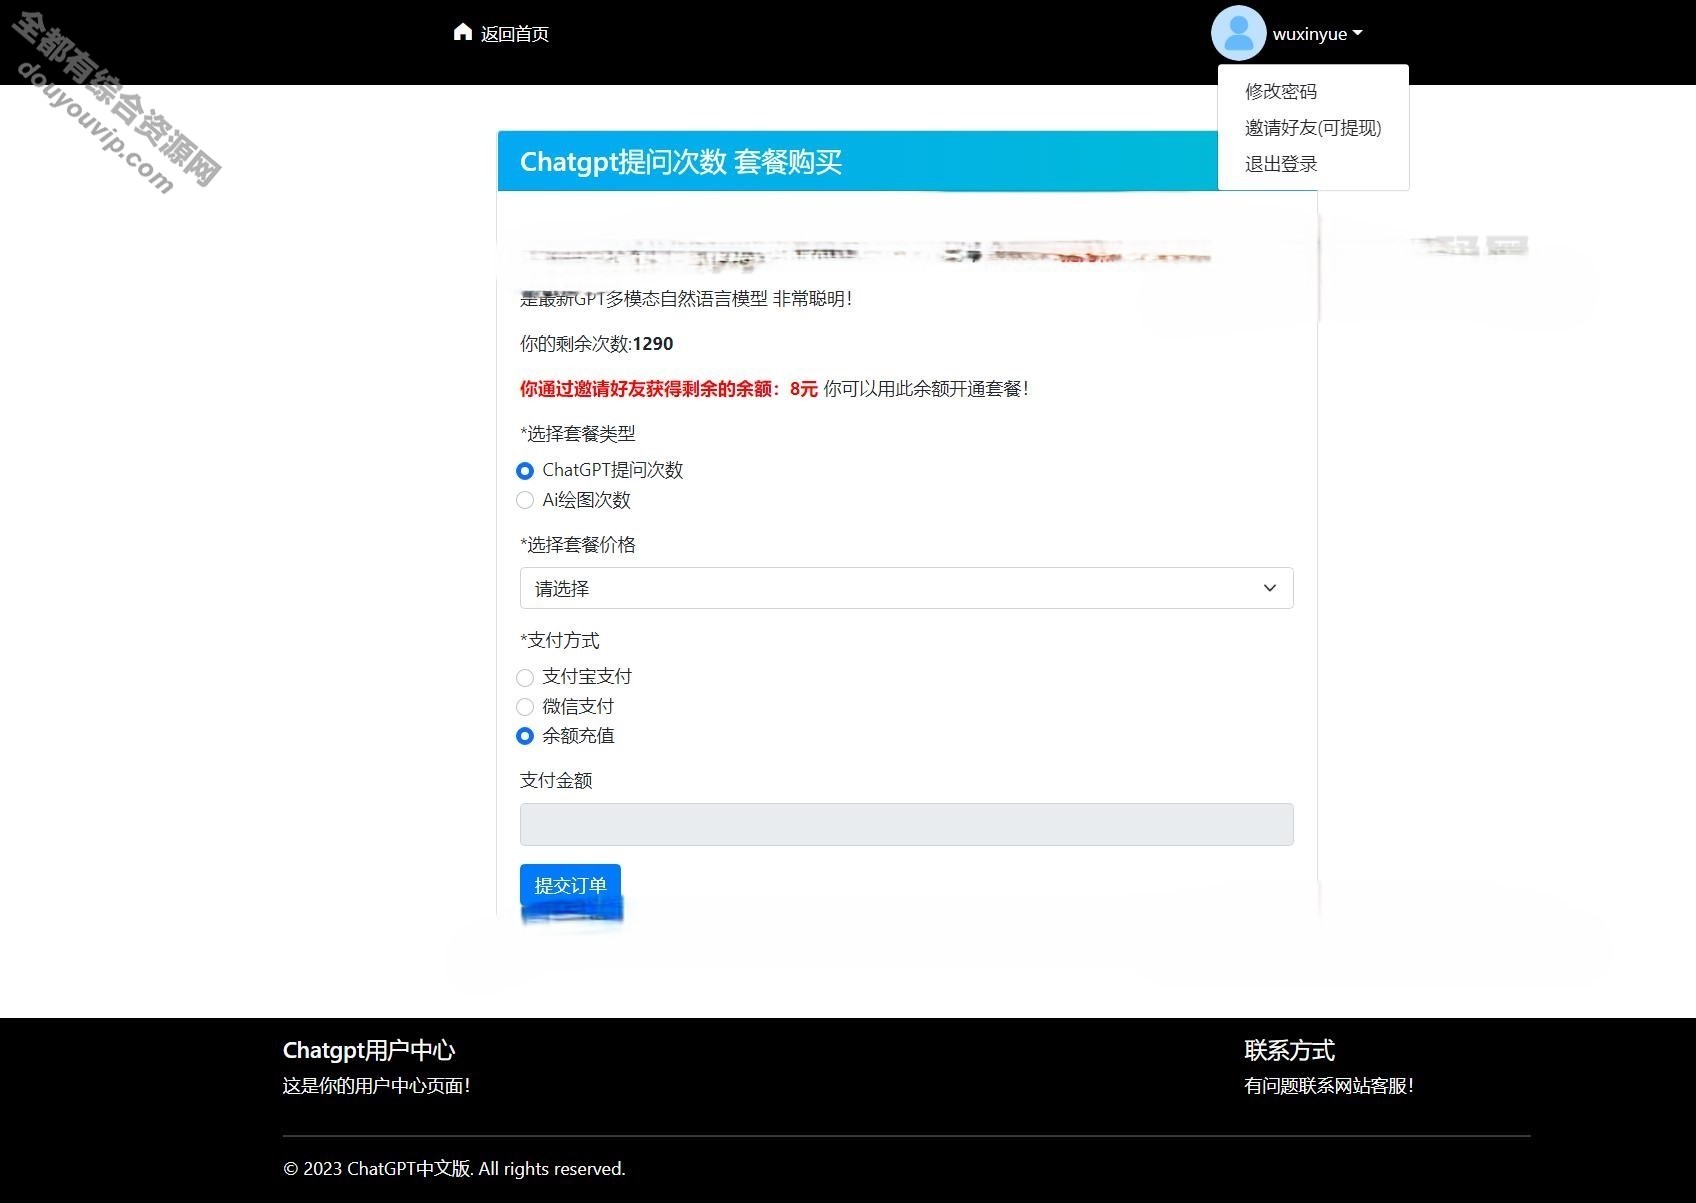Viewport: 1696px width, 1203px height.
Task: Click the user avatar icon
Action: coord(1238,33)
